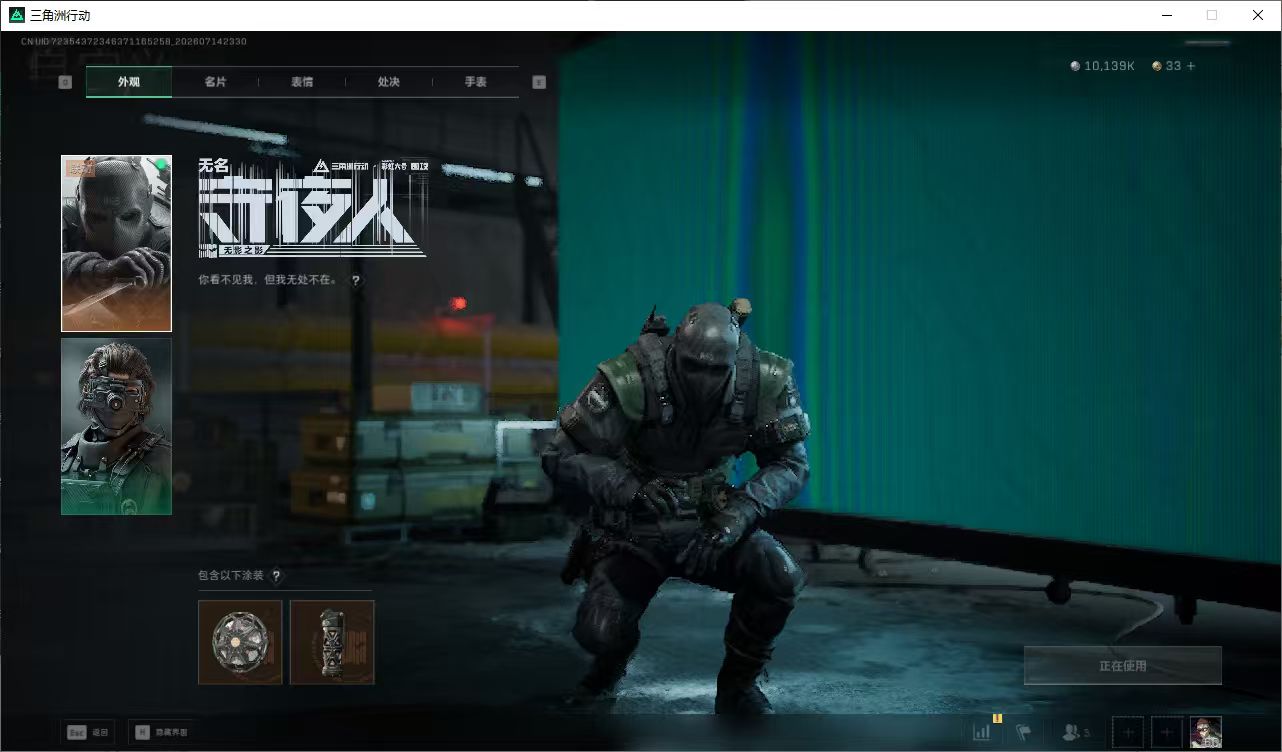Click the 正在使用 button
1282x752 pixels.
[1123, 666]
